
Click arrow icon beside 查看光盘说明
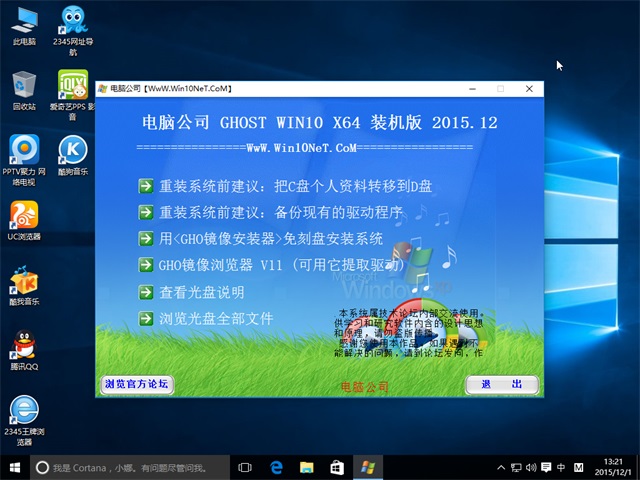tap(146, 292)
